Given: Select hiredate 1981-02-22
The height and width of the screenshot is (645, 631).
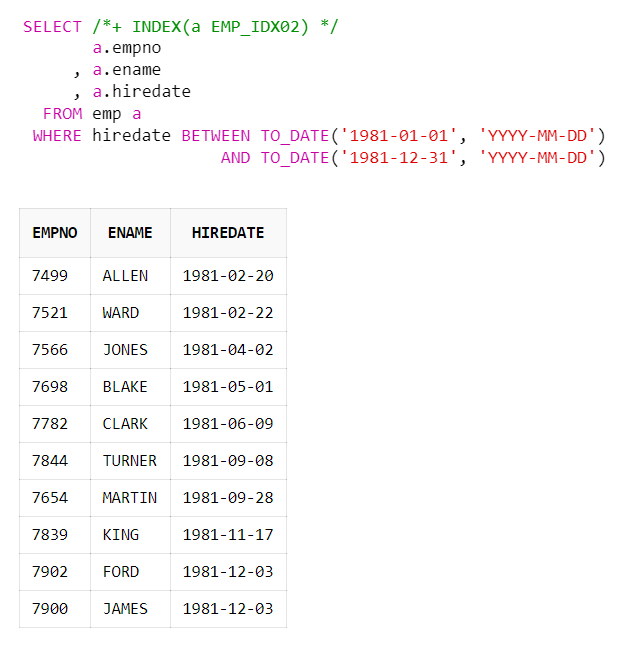Looking at the screenshot, I should [228, 313].
